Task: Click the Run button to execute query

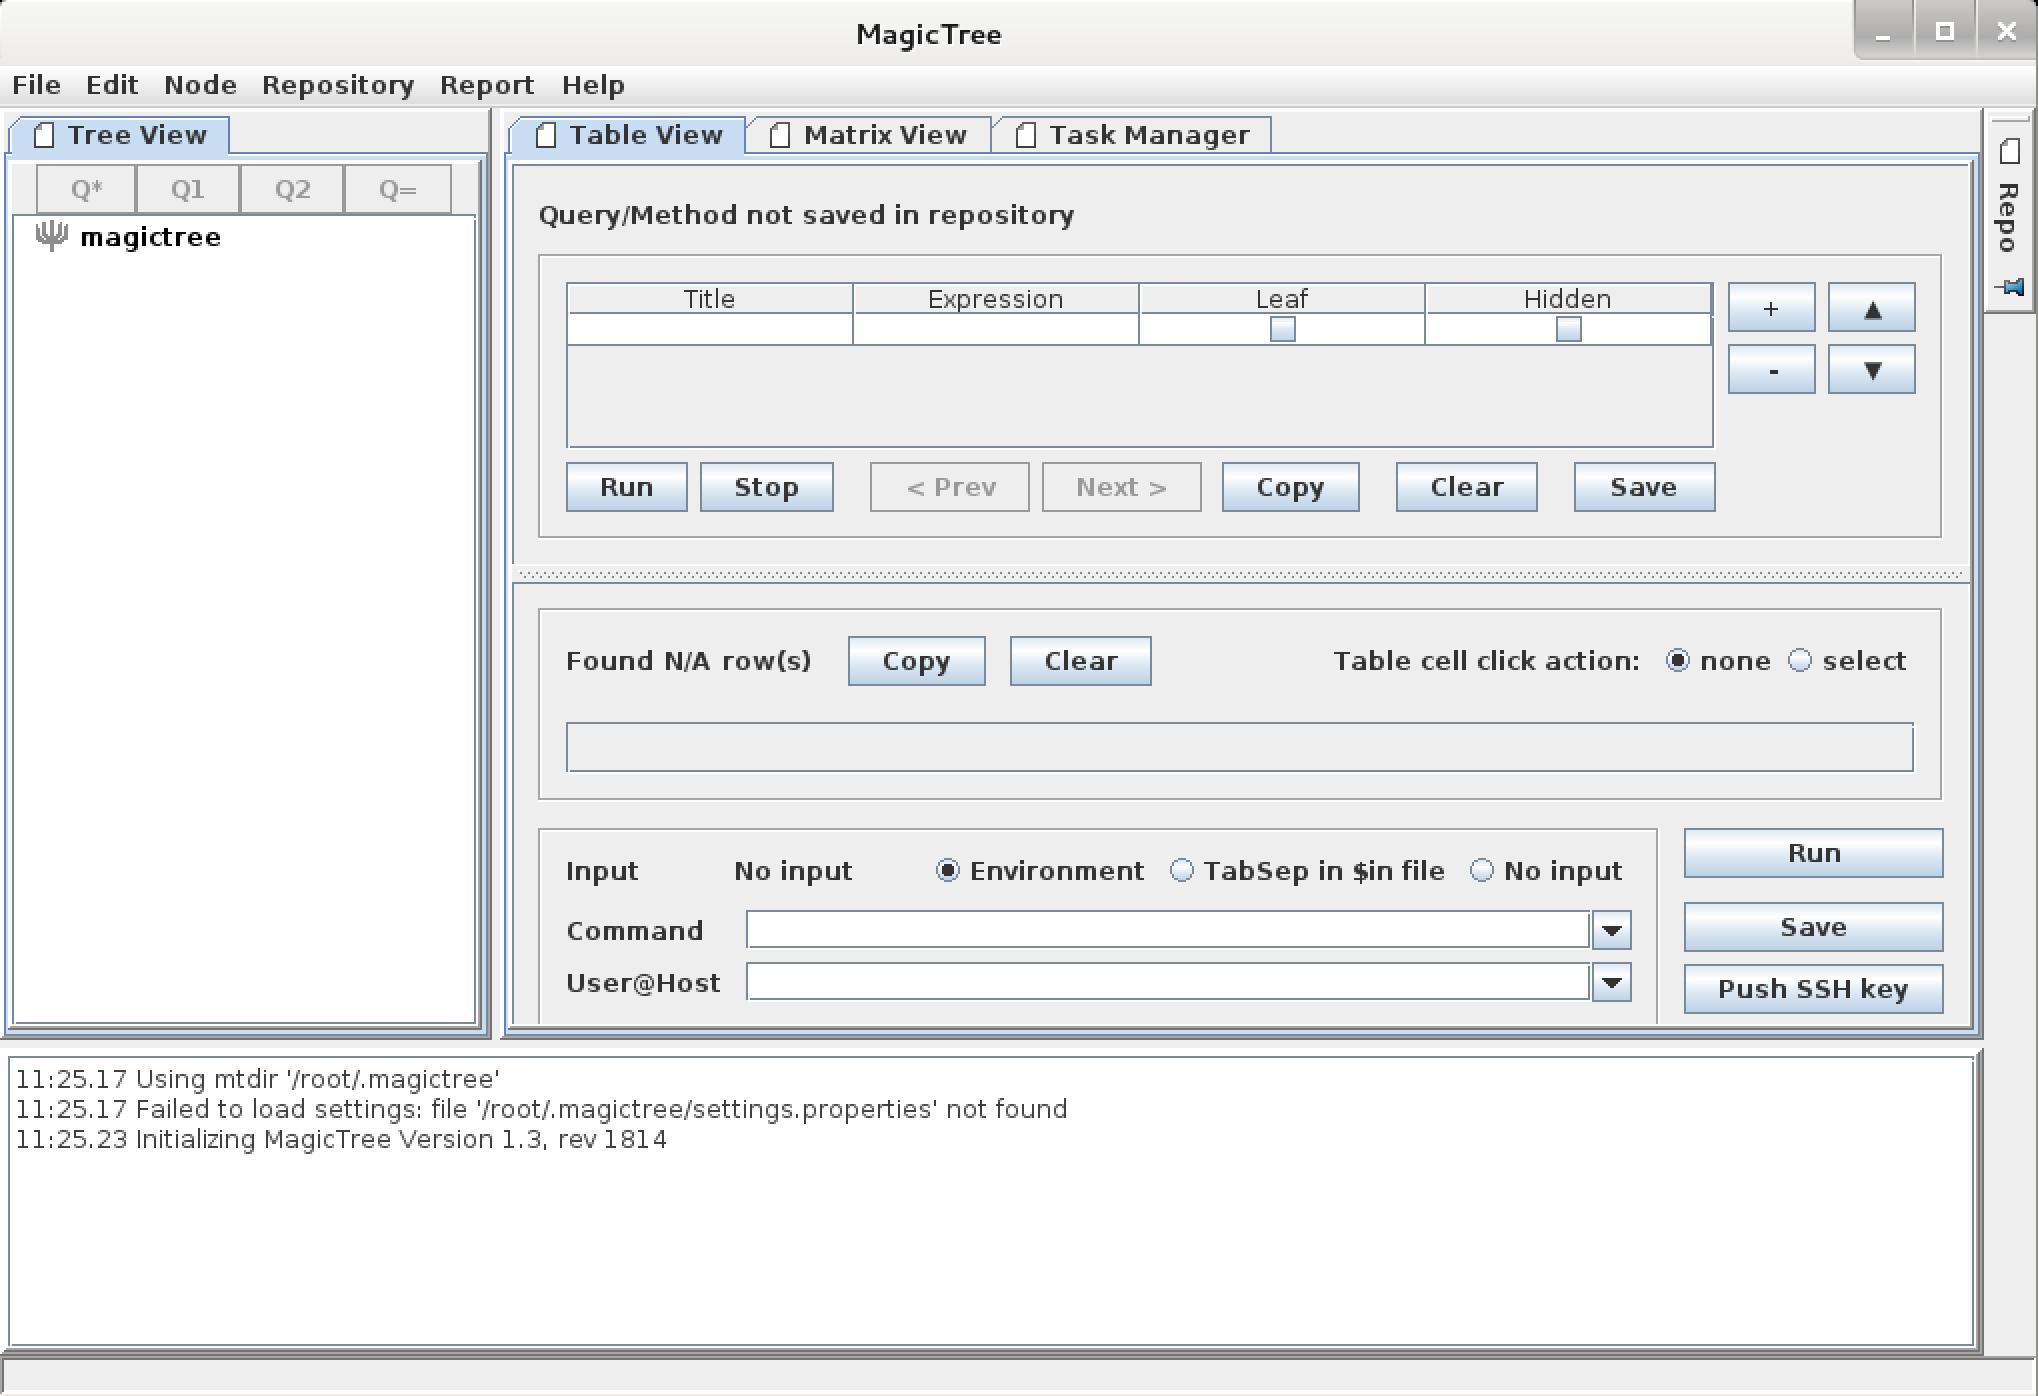Action: (627, 487)
